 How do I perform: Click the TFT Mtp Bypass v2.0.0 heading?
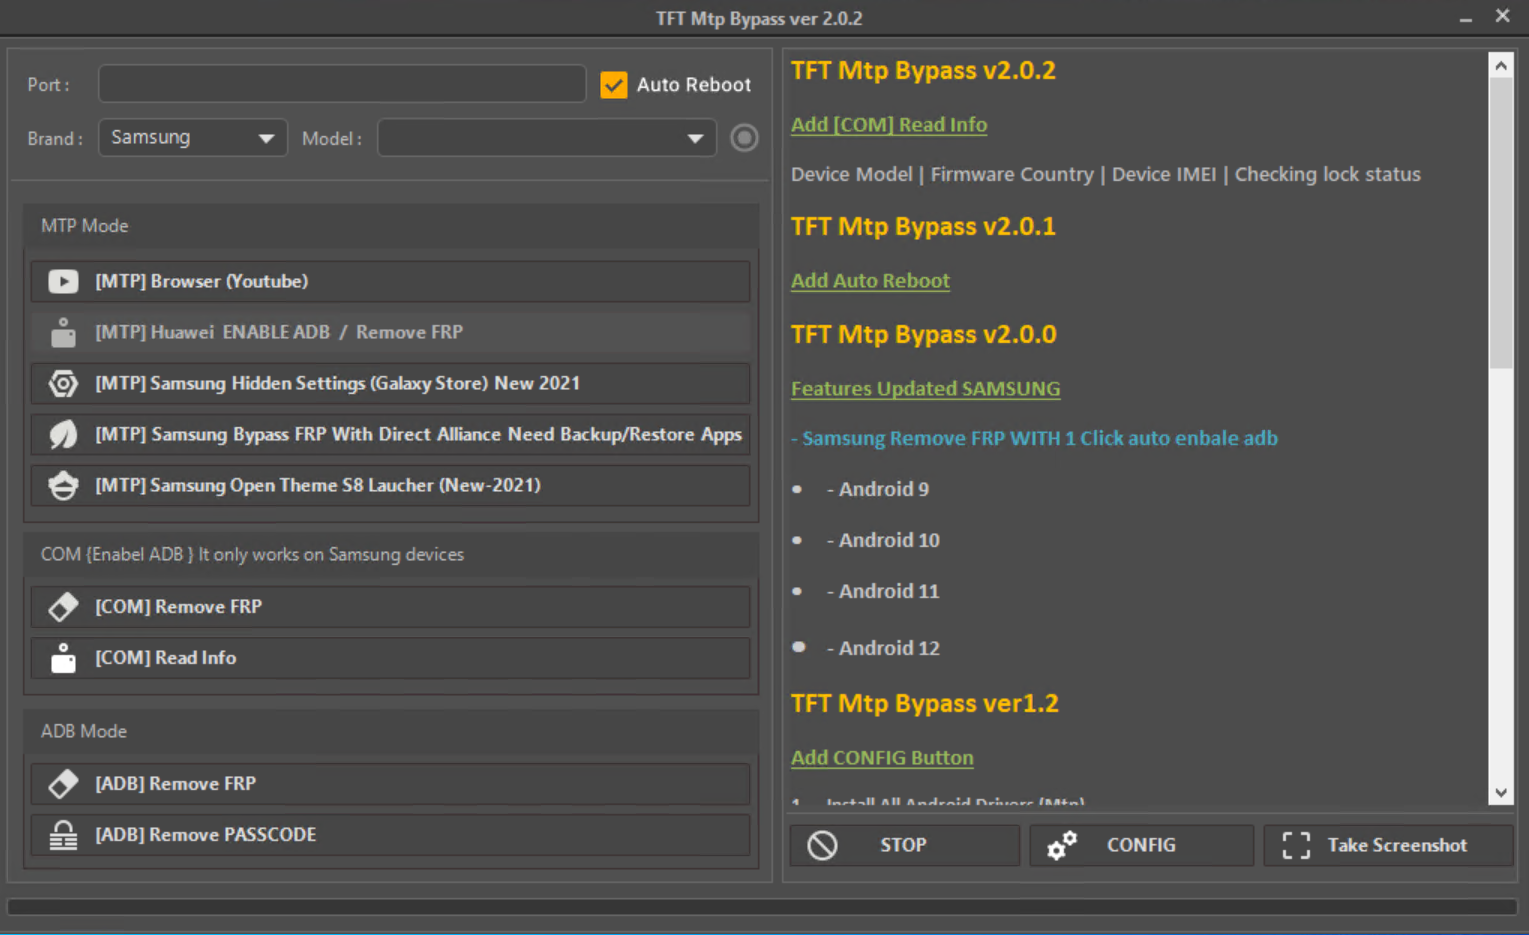point(923,335)
